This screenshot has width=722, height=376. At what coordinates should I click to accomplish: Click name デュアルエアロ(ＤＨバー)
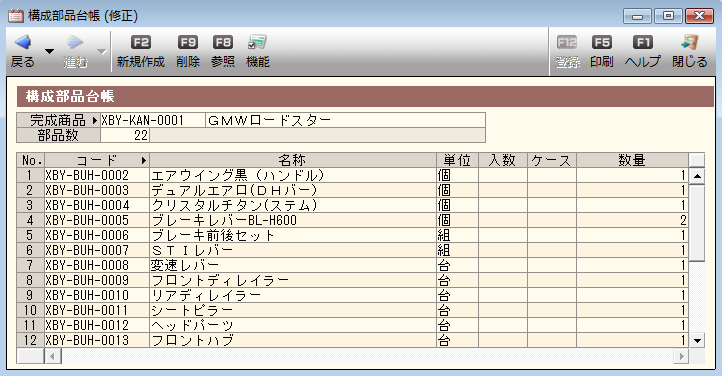coord(234,191)
